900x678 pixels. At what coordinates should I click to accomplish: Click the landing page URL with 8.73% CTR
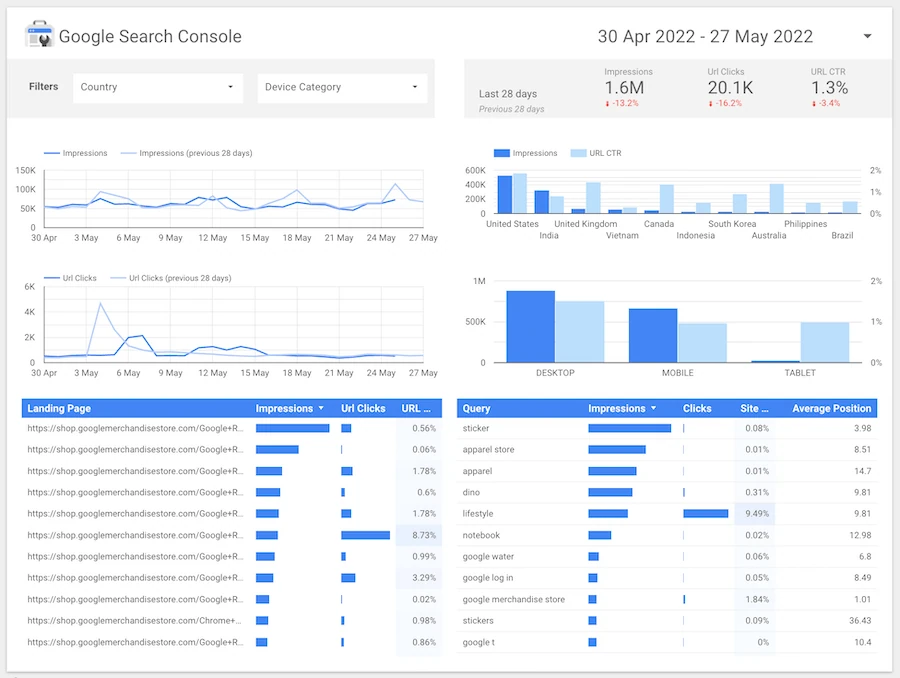[135, 535]
